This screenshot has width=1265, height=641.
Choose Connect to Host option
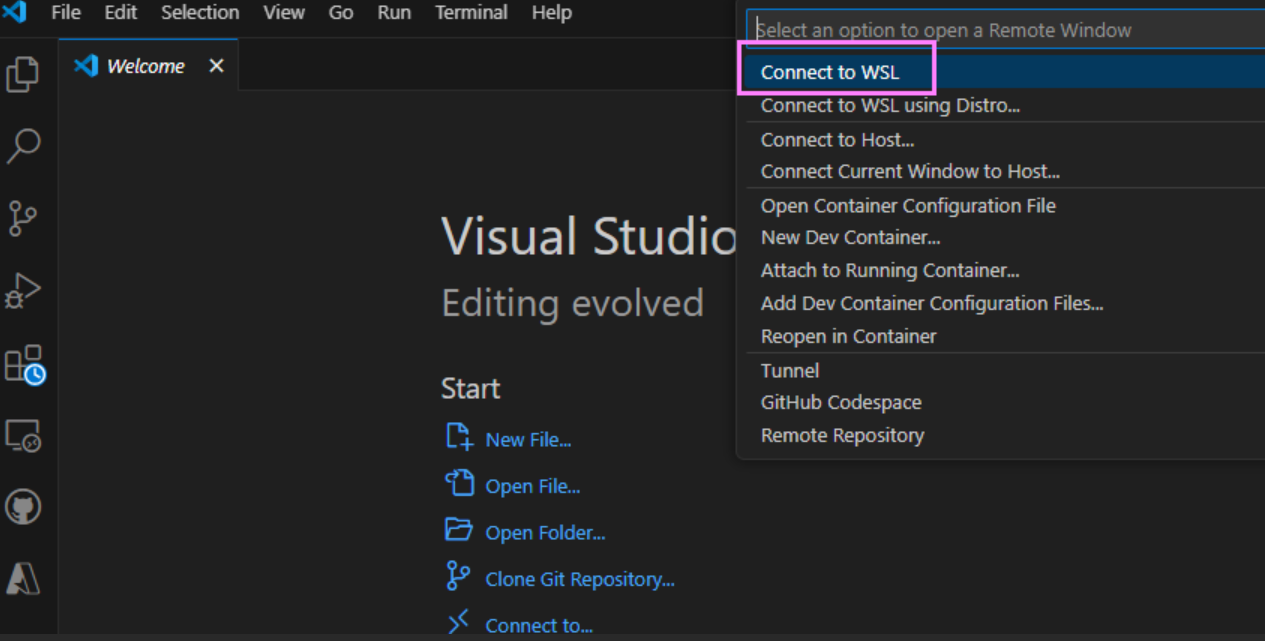pos(837,140)
